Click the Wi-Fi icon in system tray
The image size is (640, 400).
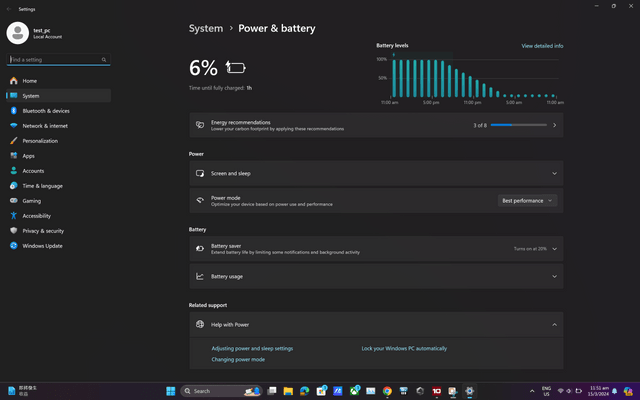561,391
